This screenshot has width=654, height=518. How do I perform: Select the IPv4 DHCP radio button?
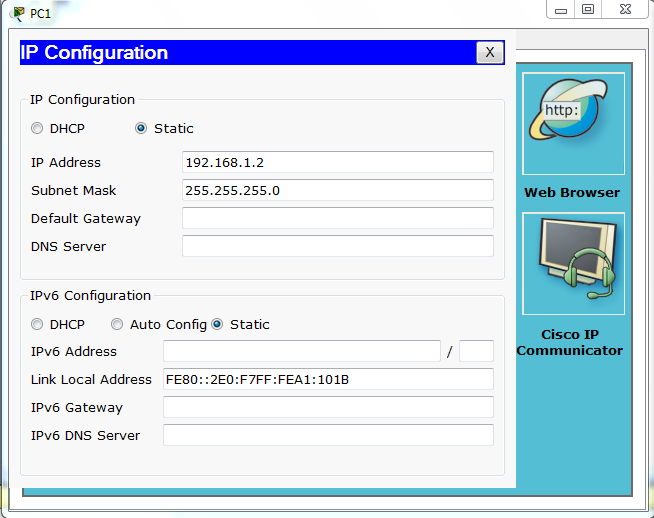point(37,128)
